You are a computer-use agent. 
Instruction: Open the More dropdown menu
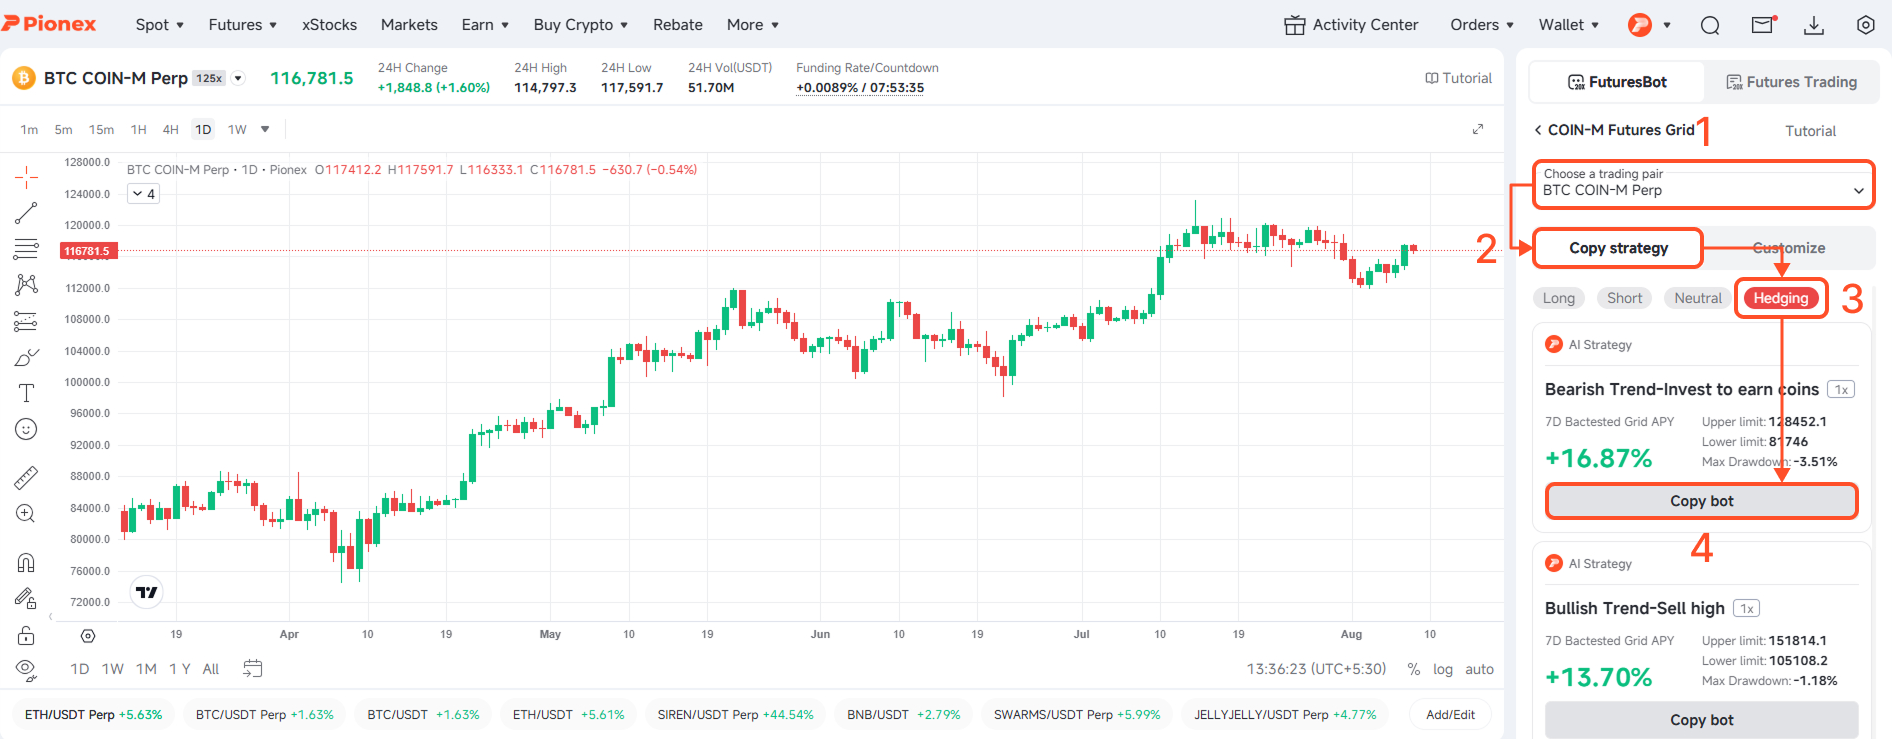pos(753,25)
